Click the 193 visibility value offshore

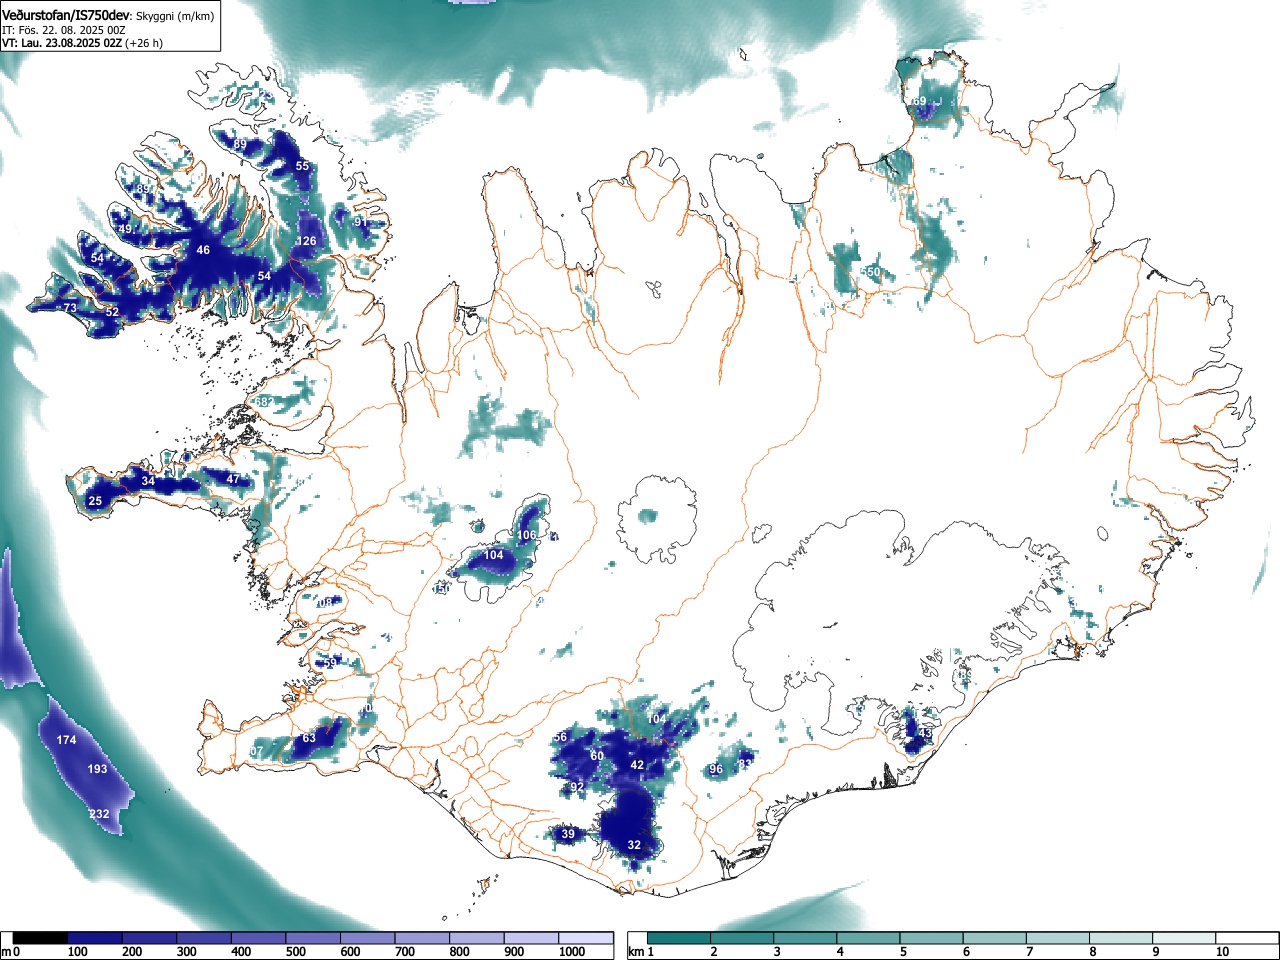point(97,769)
